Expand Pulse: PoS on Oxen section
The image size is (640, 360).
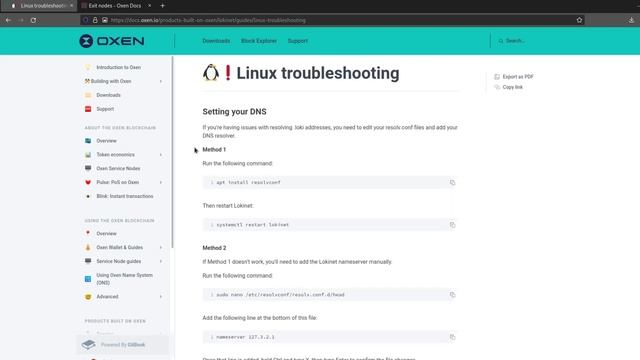tap(161, 182)
